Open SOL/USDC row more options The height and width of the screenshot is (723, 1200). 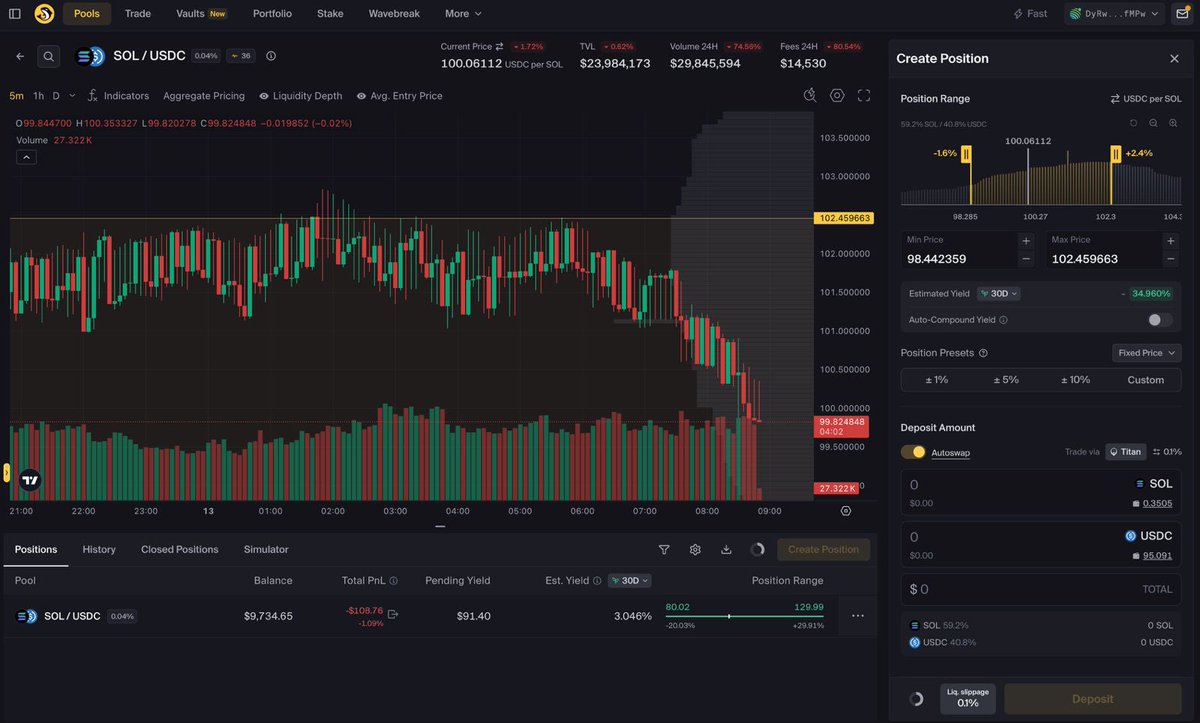pyautogui.click(x=857, y=616)
